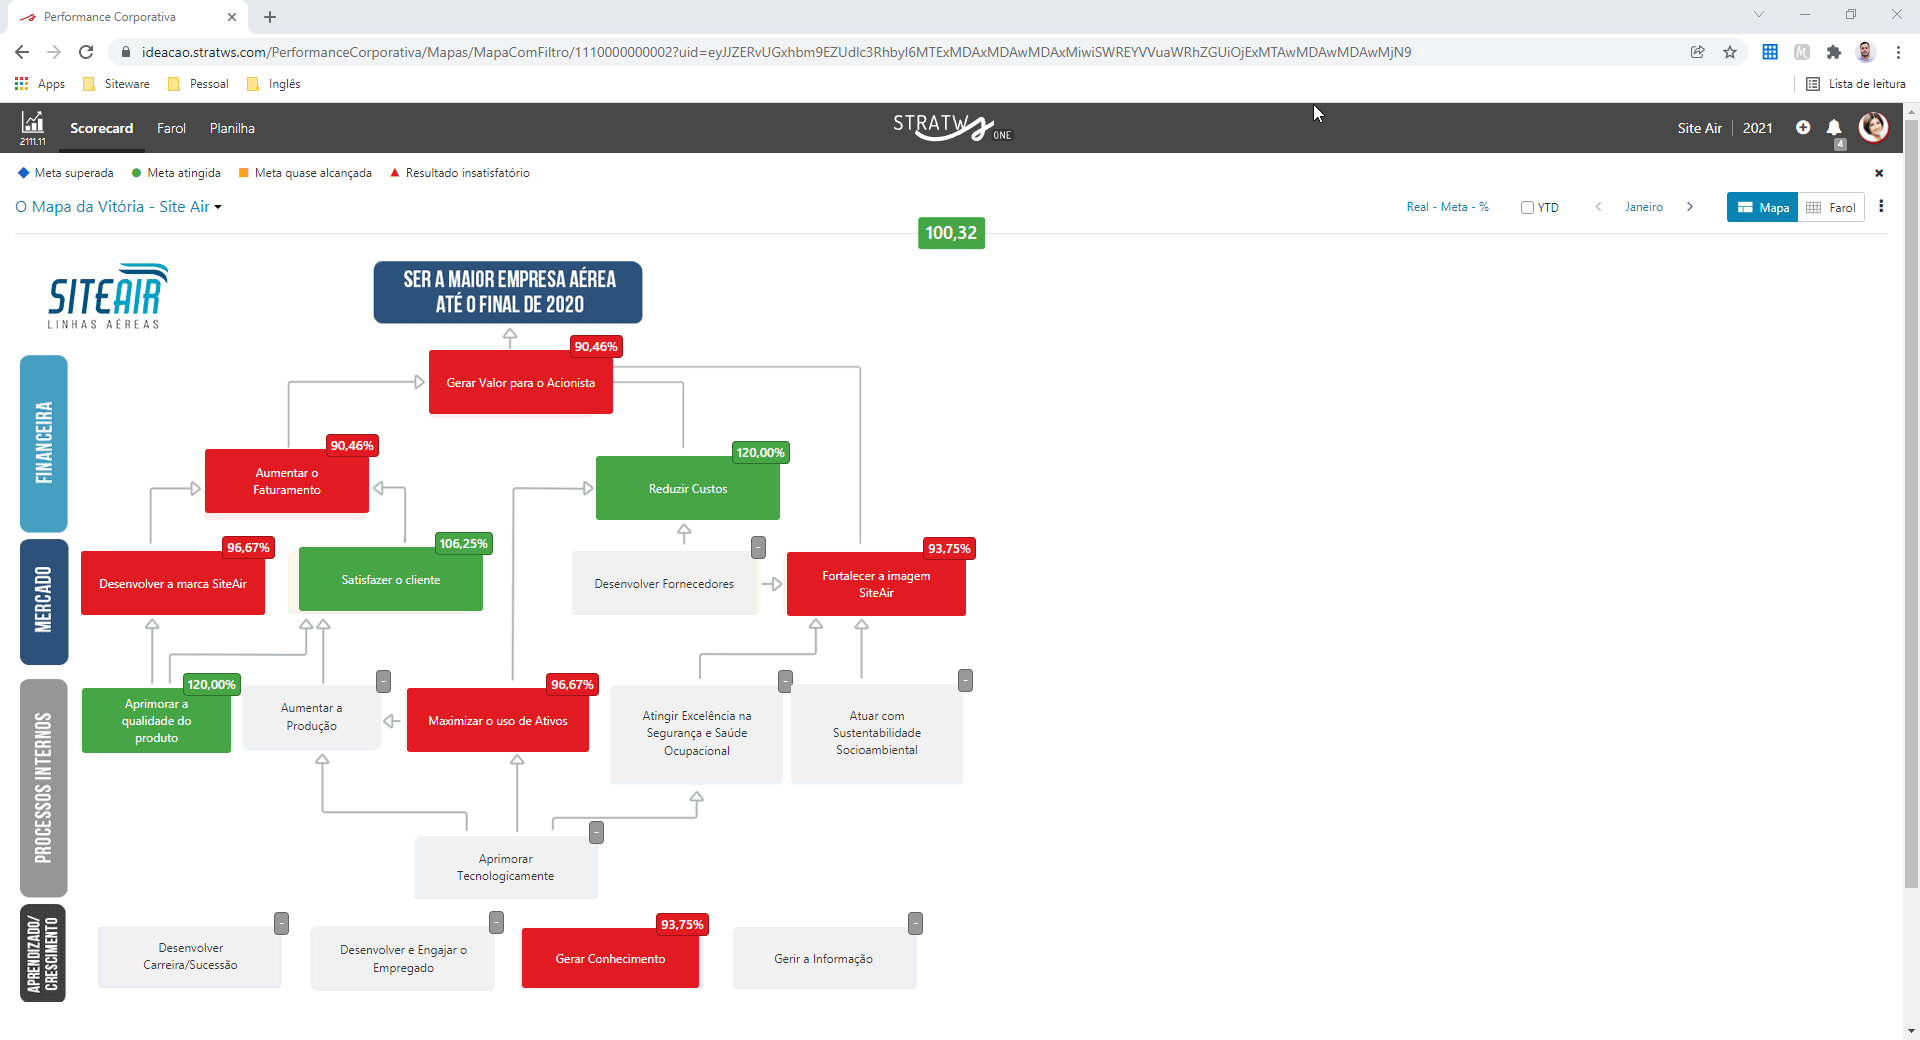Switch to Mapa view
This screenshot has width=1920, height=1040.
pyautogui.click(x=1762, y=207)
